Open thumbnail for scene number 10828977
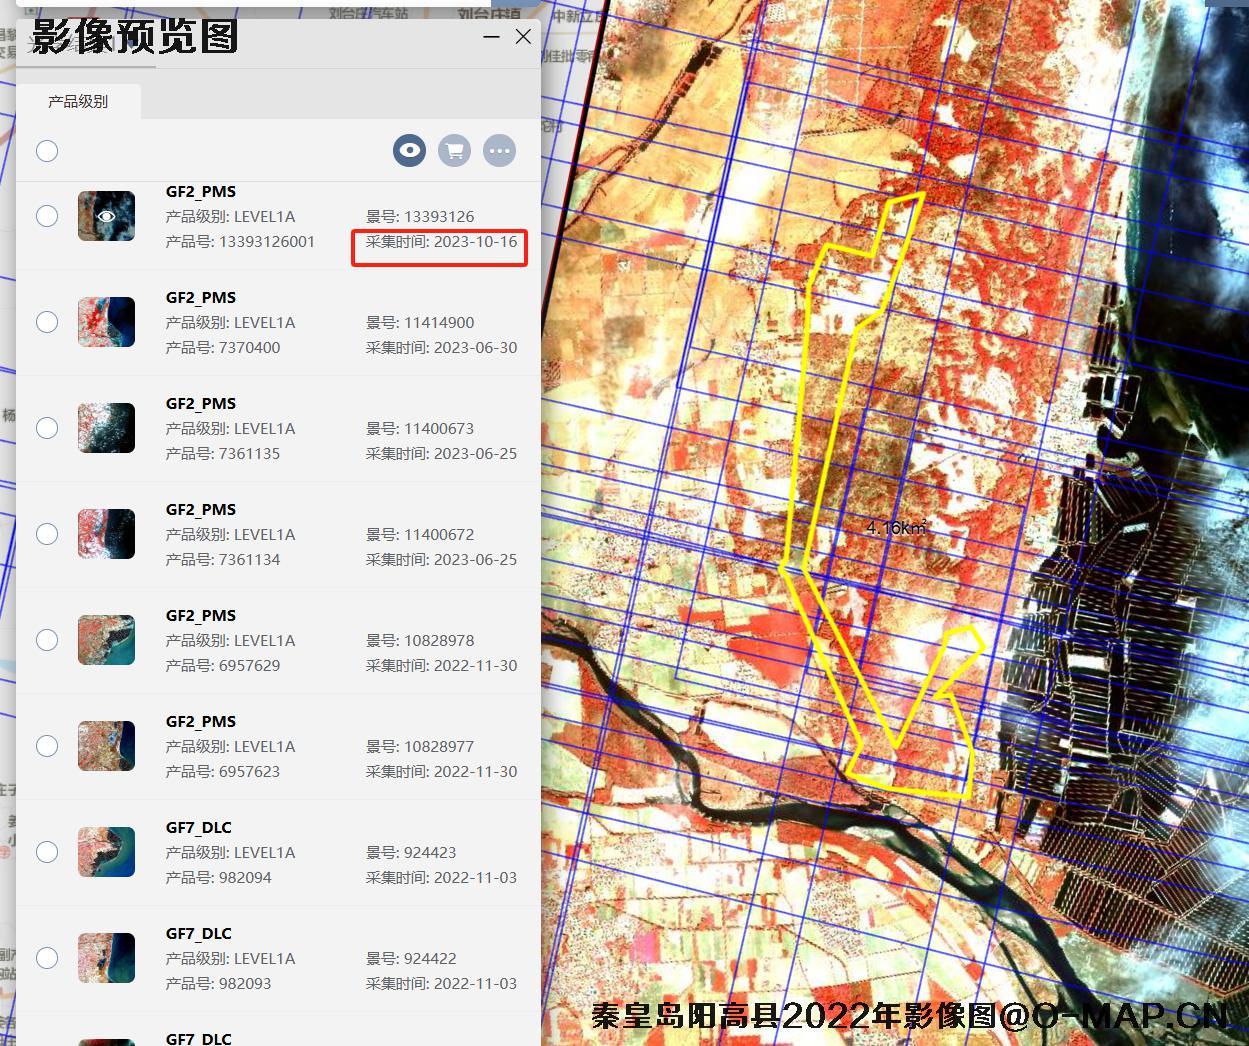This screenshot has height=1046, width=1249. pyautogui.click(x=106, y=746)
